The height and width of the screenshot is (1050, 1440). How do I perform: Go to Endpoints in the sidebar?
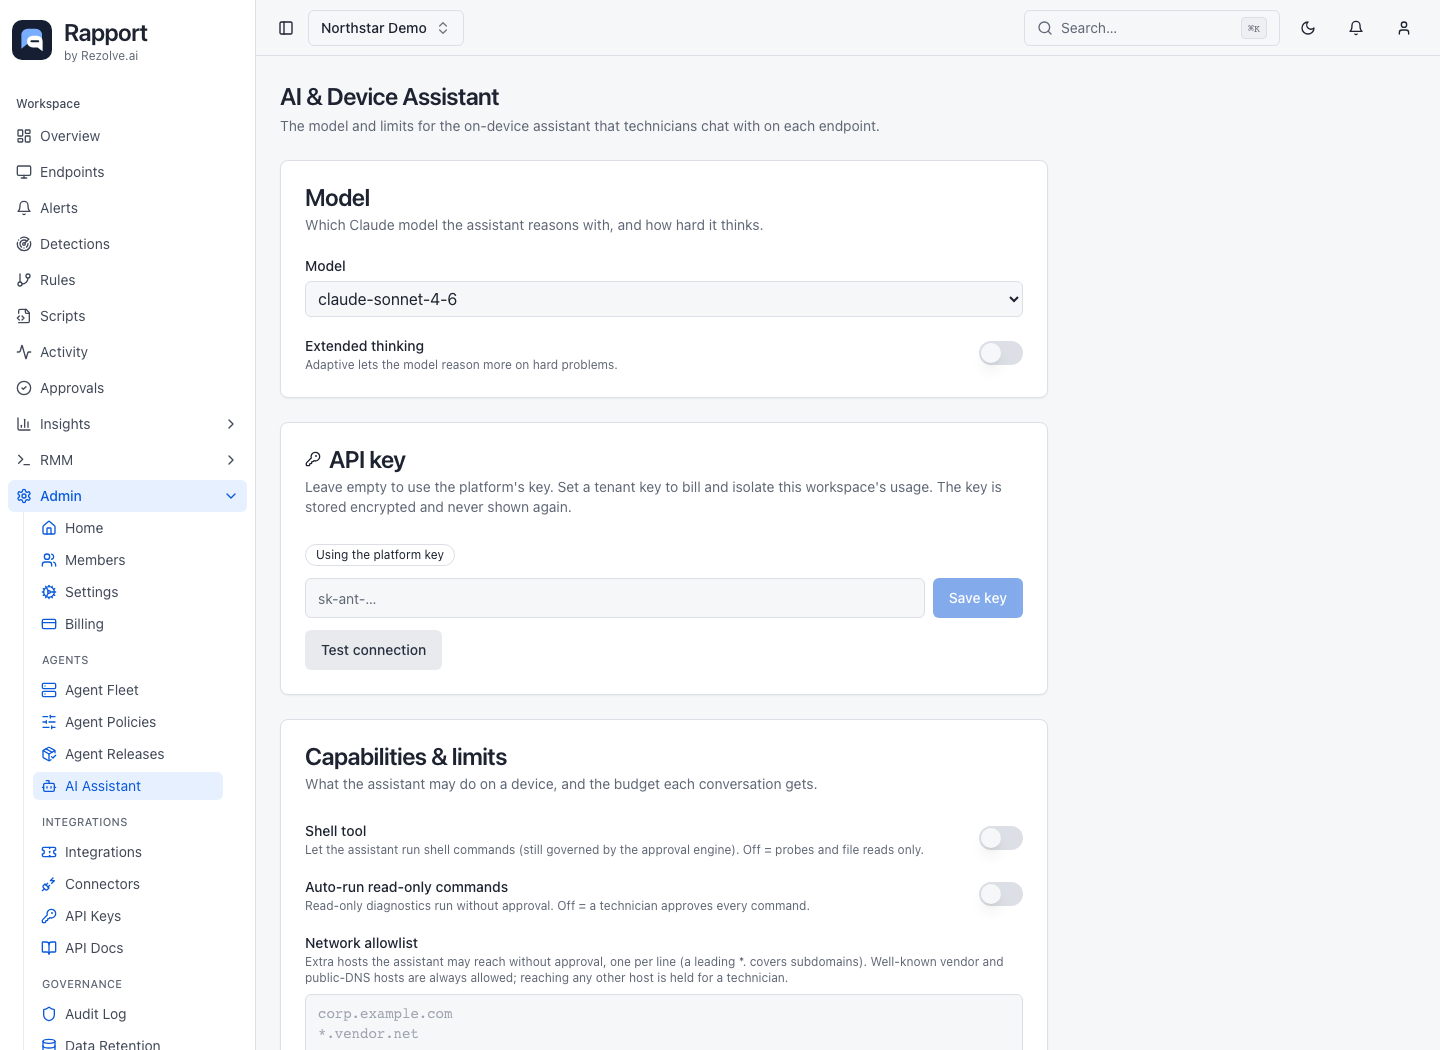[x=127, y=172]
